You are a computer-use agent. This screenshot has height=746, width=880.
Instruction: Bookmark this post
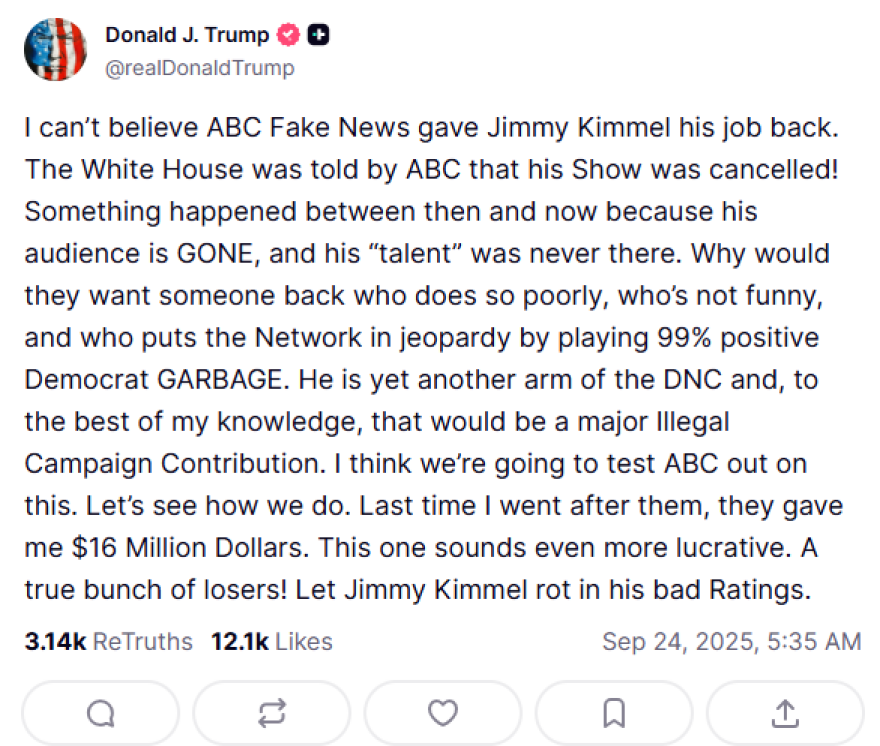click(614, 713)
